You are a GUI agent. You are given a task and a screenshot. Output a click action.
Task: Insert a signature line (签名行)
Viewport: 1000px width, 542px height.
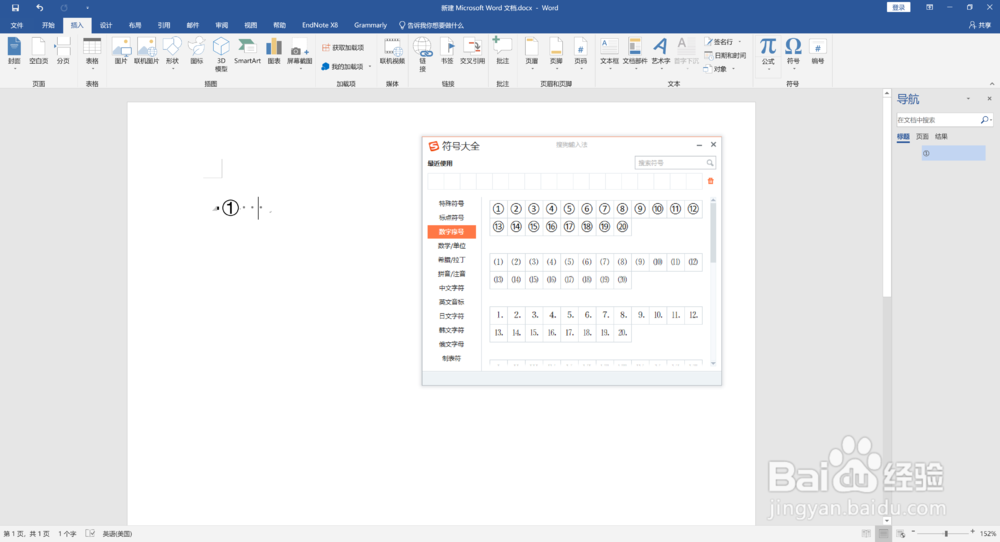click(x=722, y=42)
